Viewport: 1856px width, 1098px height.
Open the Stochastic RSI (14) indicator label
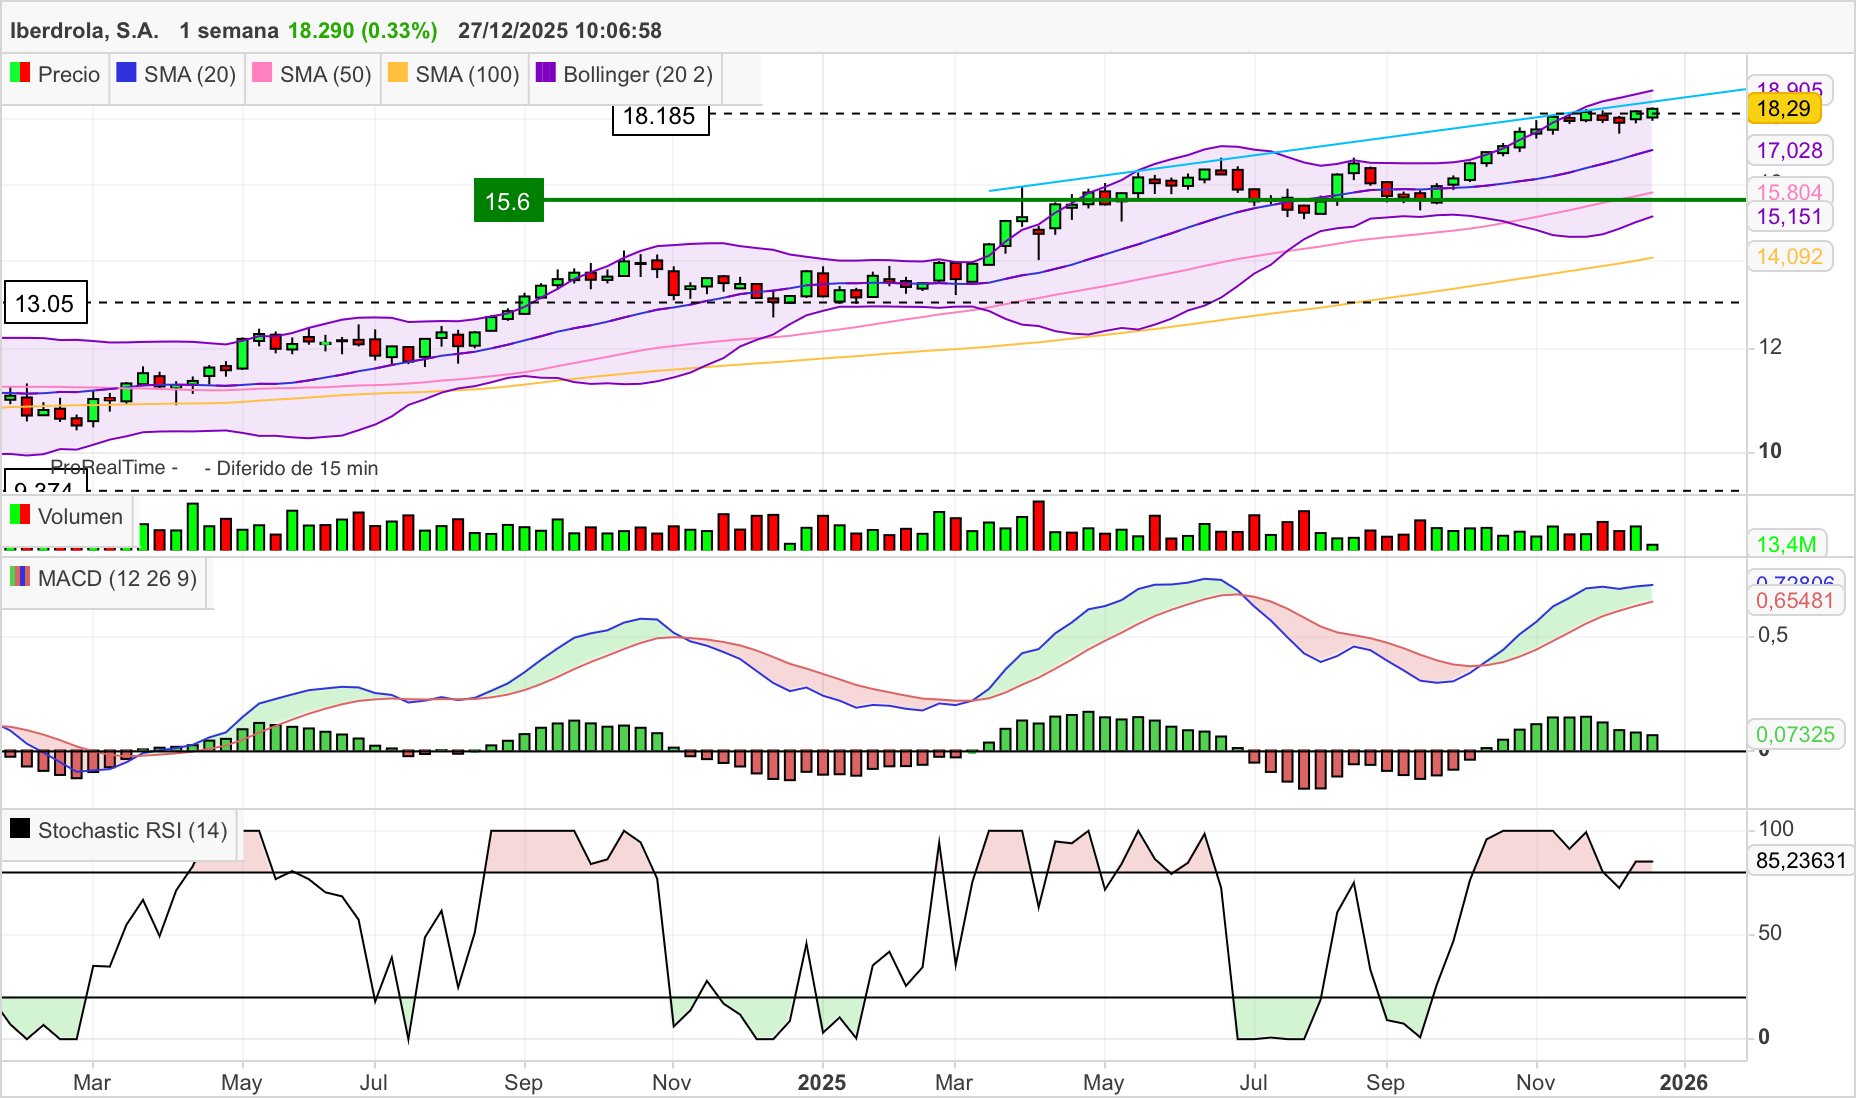click(x=133, y=831)
